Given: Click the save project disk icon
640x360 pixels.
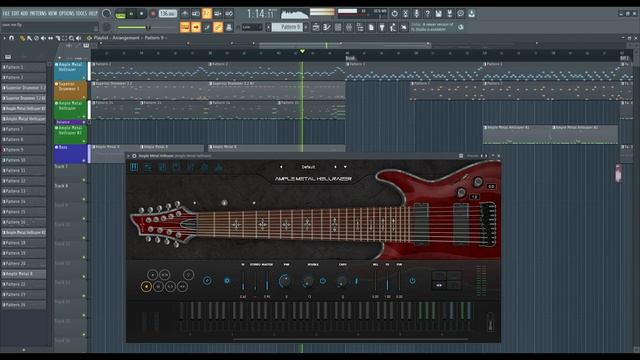Looking at the screenshot, I should 438,13.
